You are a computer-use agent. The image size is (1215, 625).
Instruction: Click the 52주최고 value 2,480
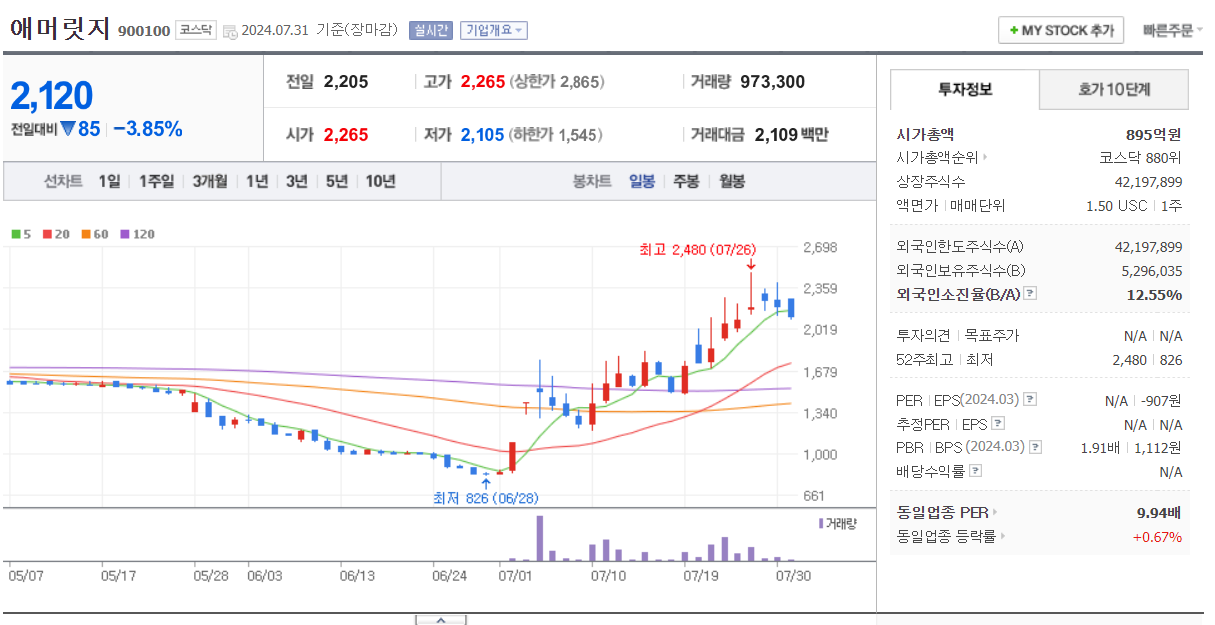(x=1129, y=359)
